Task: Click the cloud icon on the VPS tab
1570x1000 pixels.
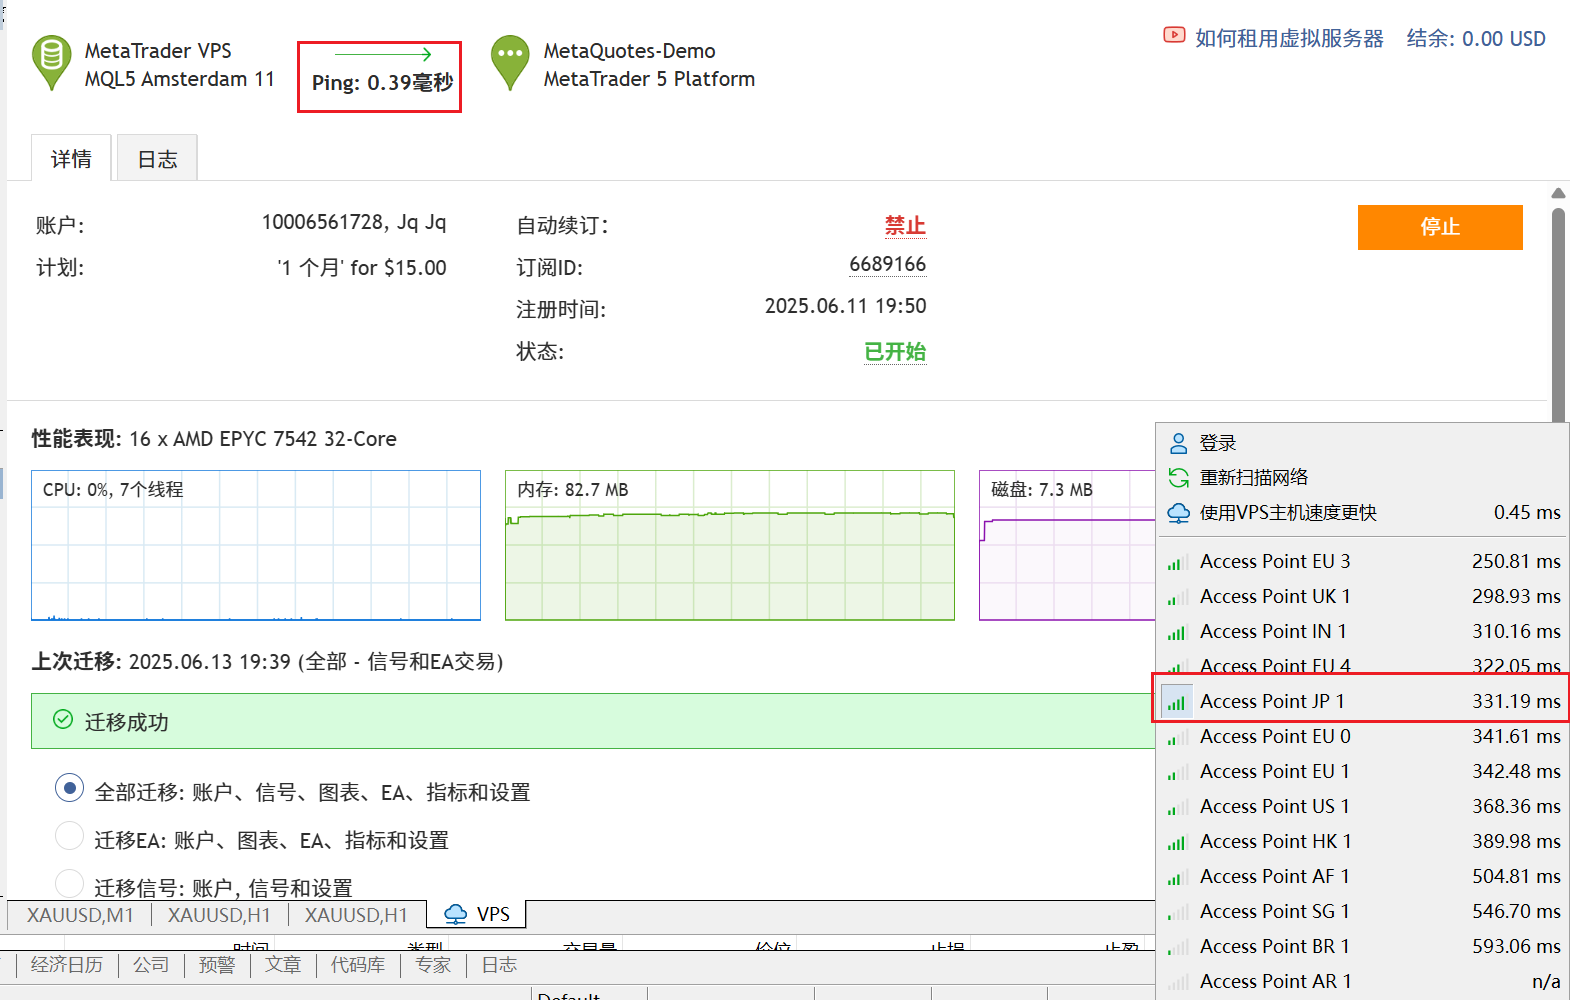Action: click(x=456, y=914)
